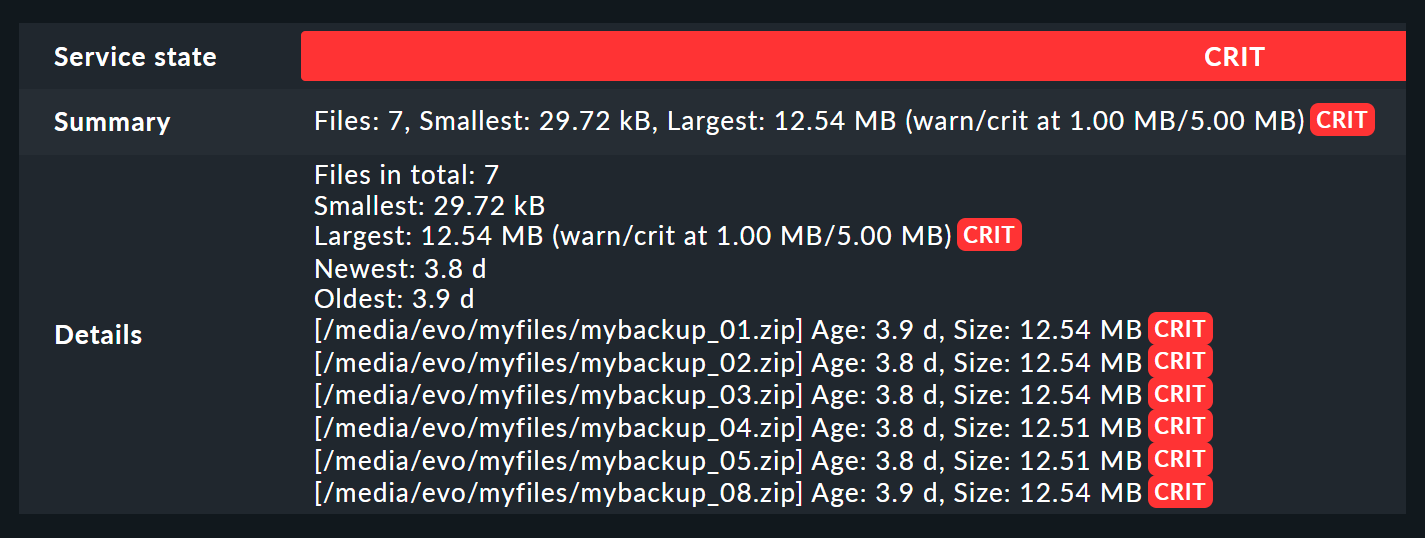Click the Service state row label
1425x538 pixels.
click(135, 57)
